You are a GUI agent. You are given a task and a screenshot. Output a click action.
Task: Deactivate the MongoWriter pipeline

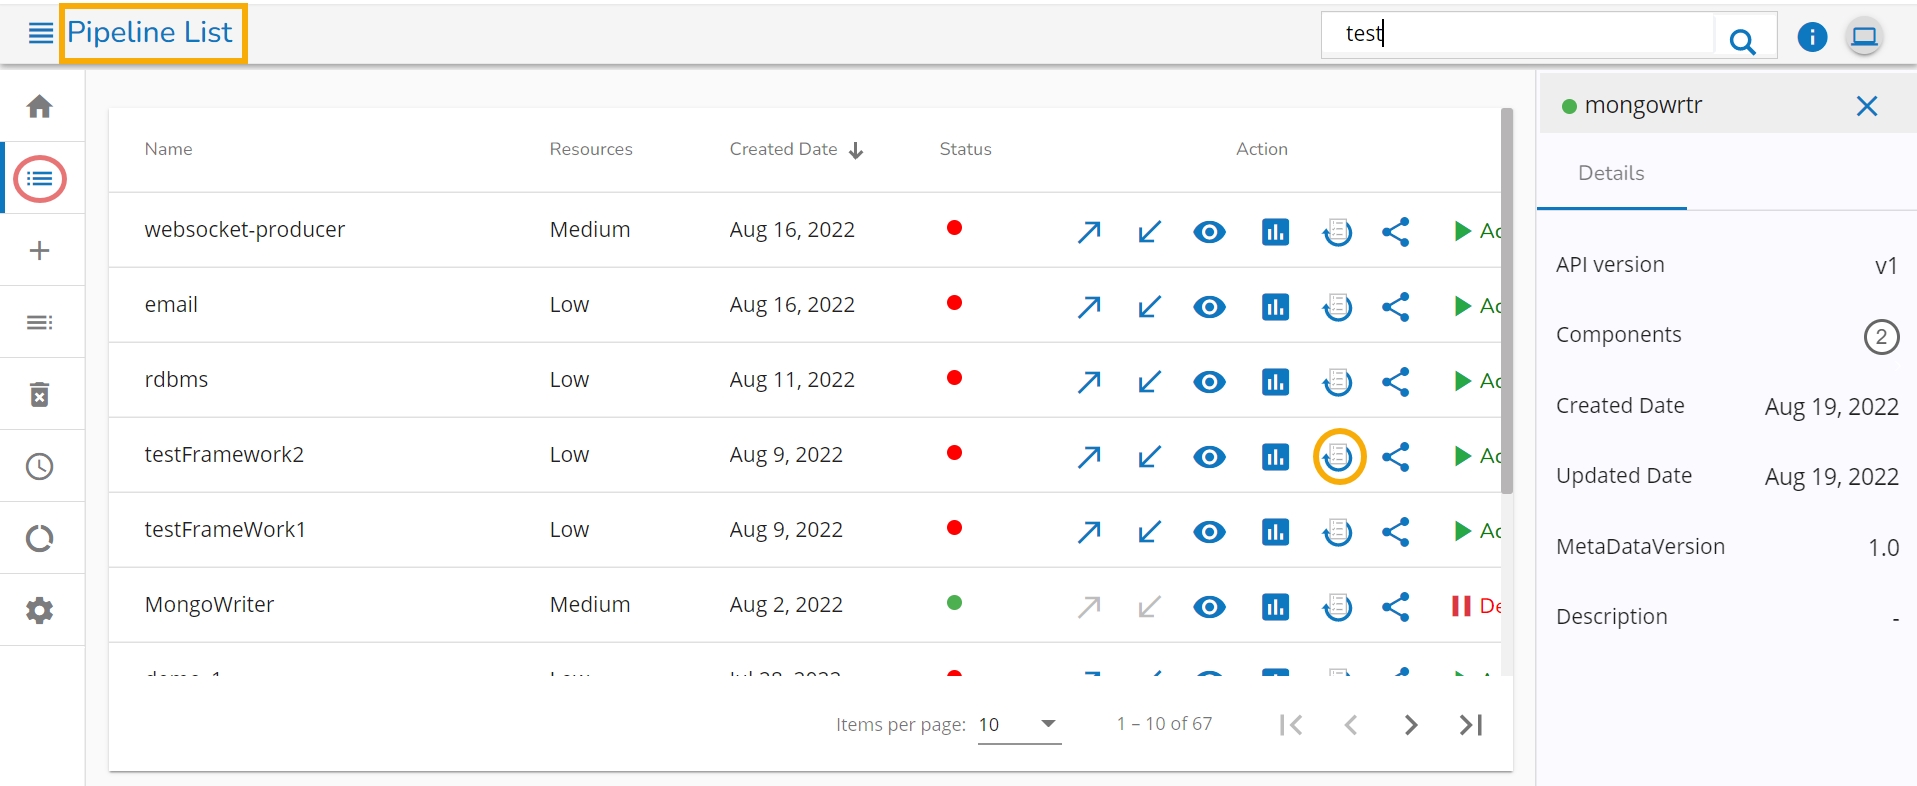click(1473, 606)
